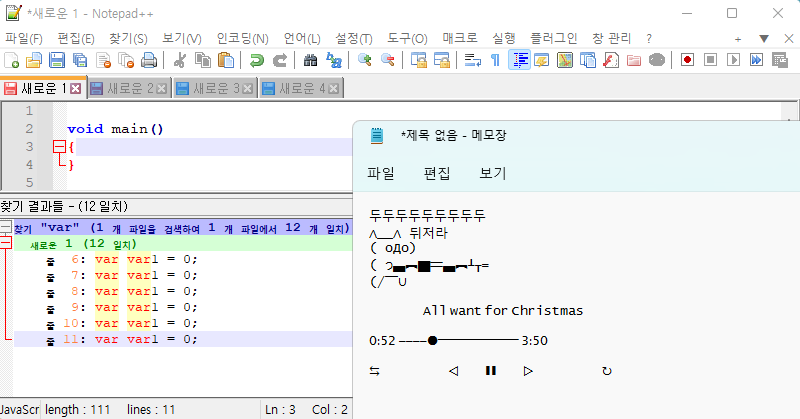
Task: Click the Save recorded macro icon
Action: 780,60
